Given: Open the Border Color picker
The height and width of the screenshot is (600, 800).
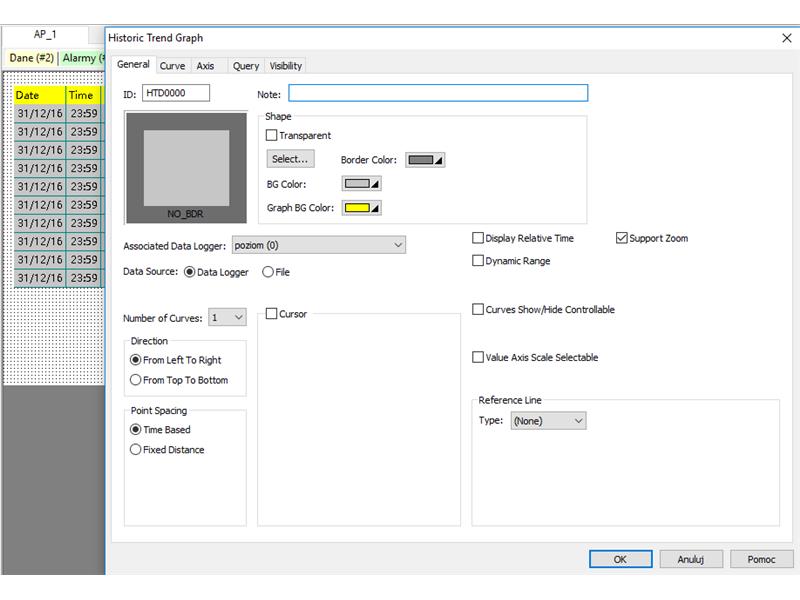Looking at the screenshot, I should [x=425, y=160].
